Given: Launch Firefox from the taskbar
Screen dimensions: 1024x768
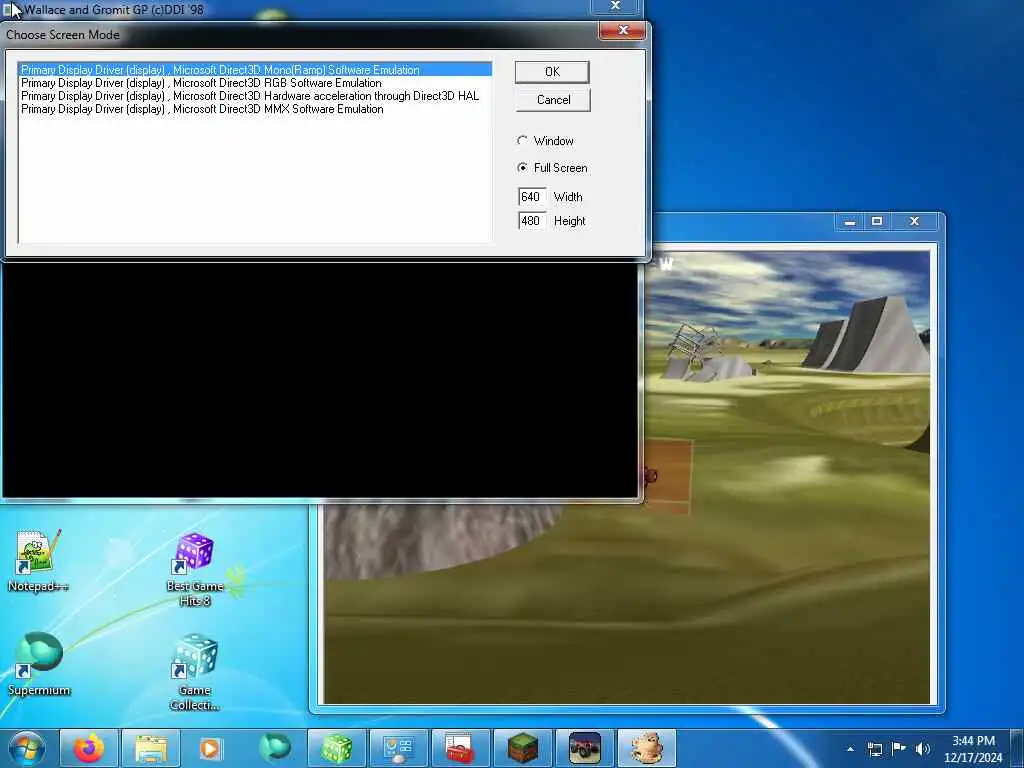Looking at the screenshot, I should [x=89, y=748].
